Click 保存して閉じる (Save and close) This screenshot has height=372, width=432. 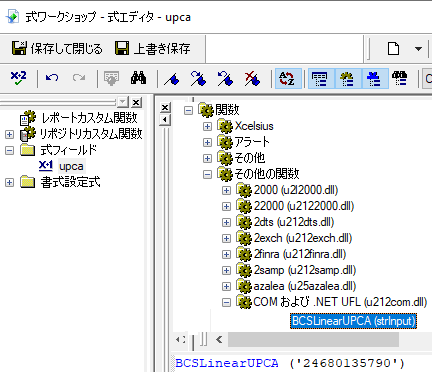tap(57, 49)
